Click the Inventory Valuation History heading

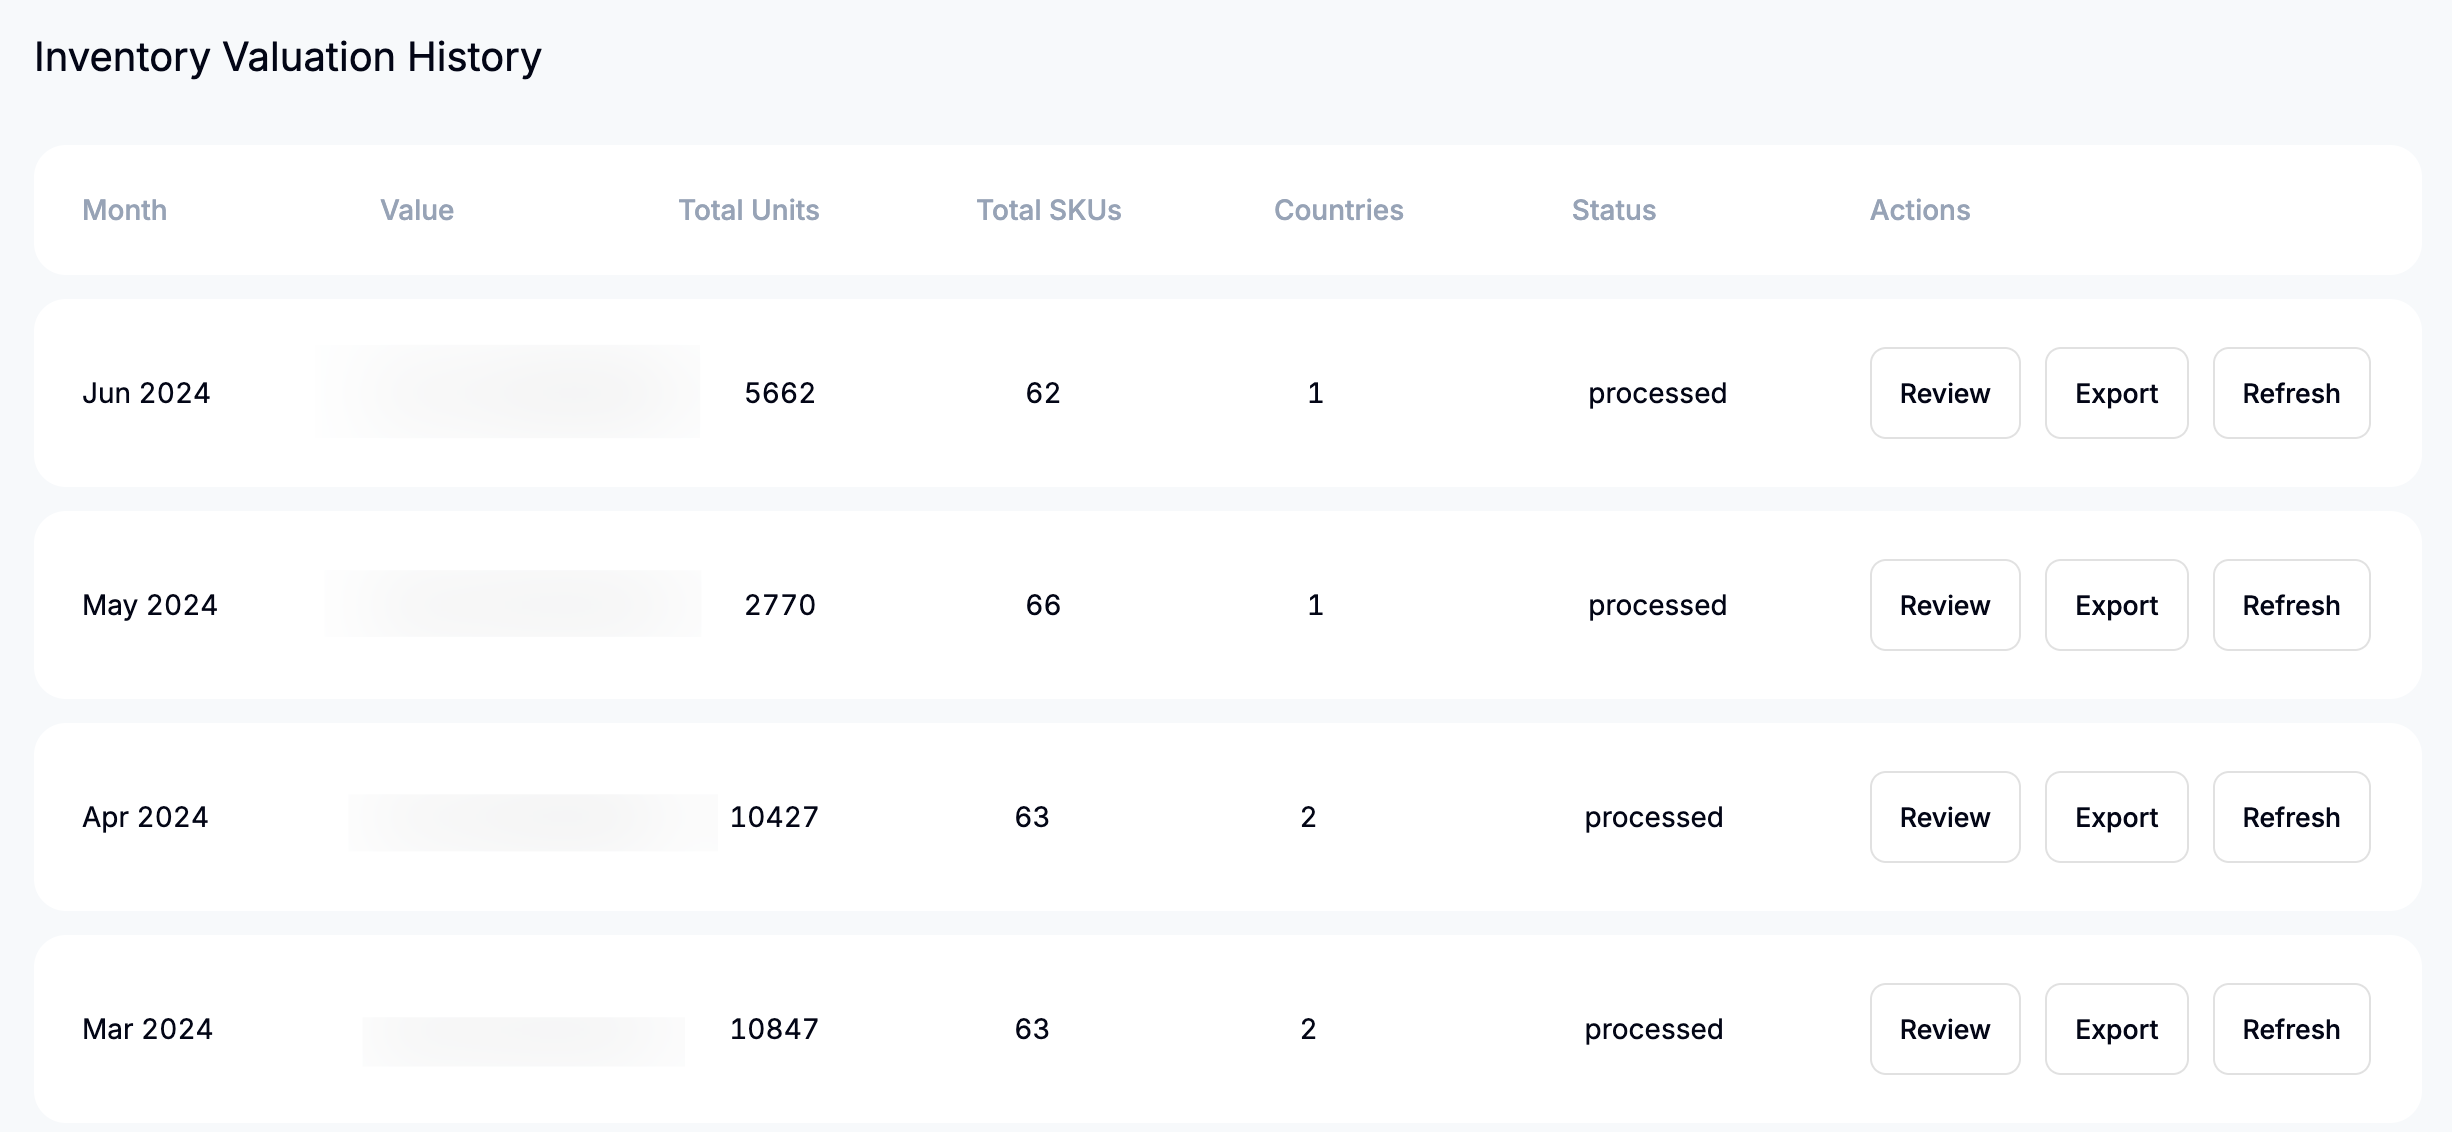click(288, 57)
